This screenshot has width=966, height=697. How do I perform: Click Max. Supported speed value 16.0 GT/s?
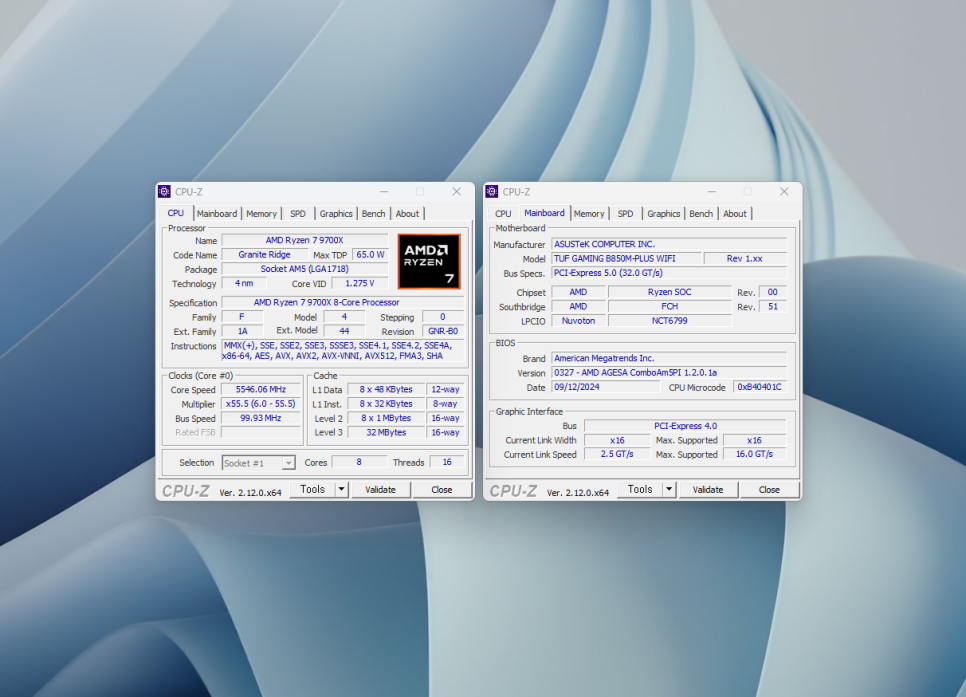[x=754, y=454]
